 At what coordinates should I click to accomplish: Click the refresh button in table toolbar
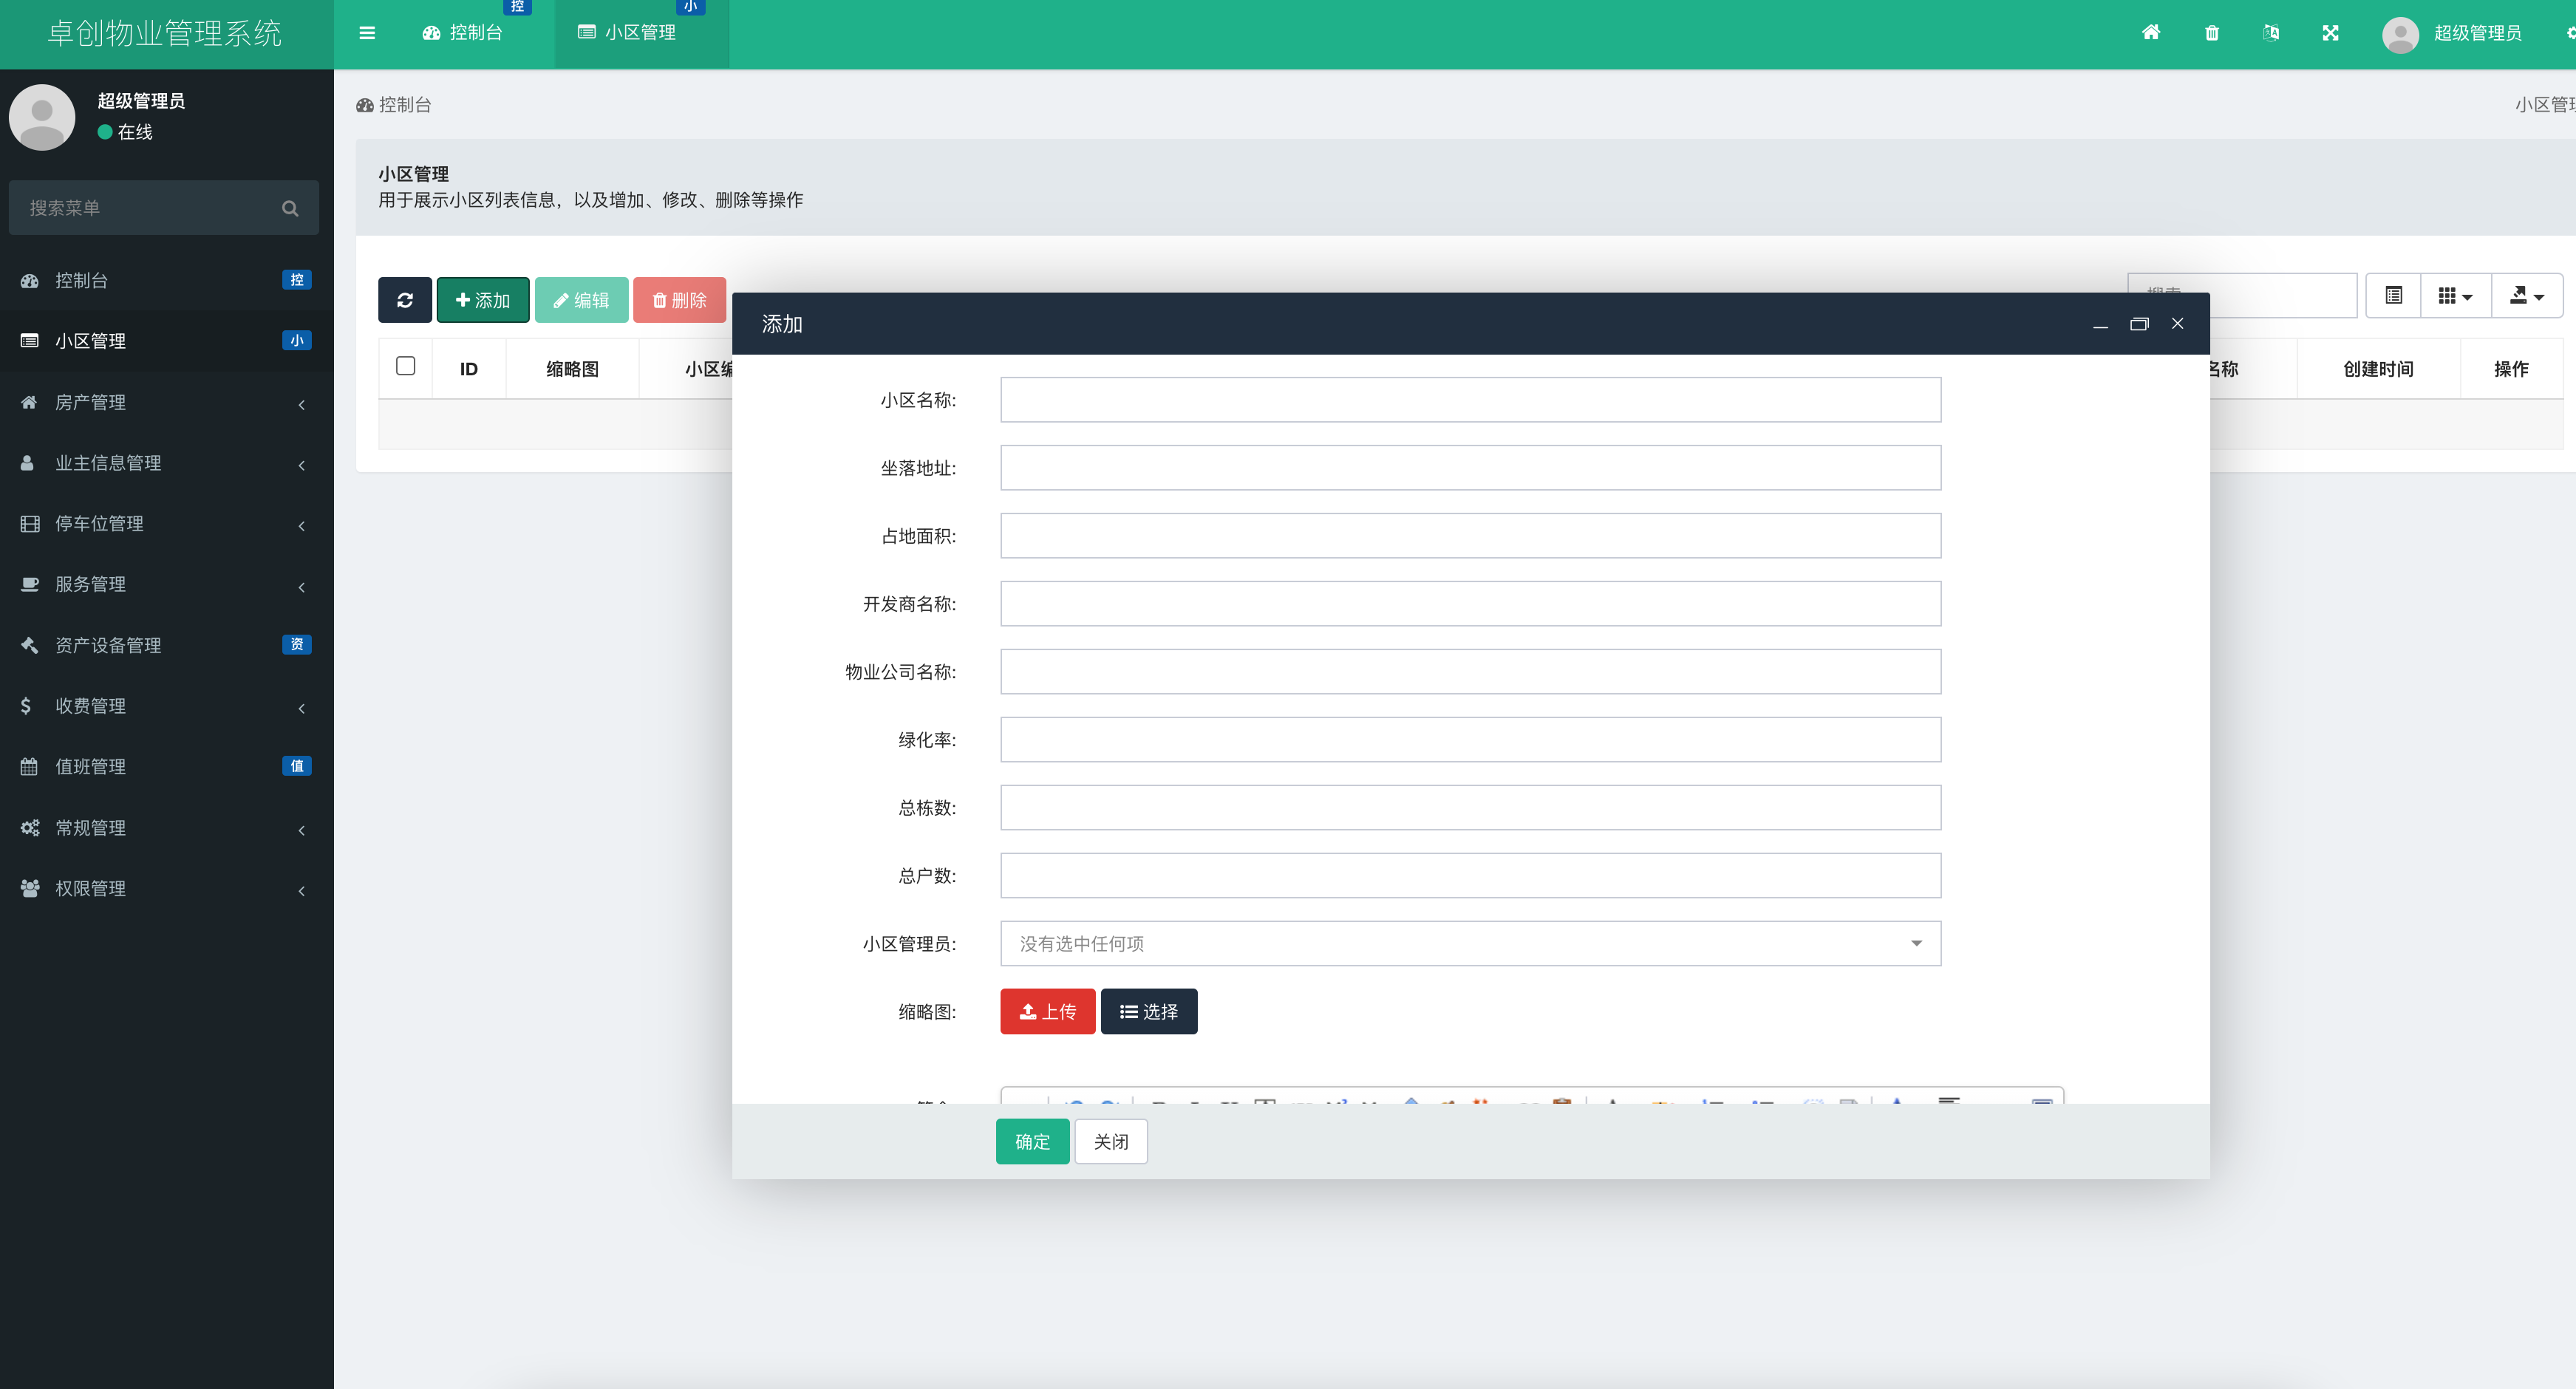[405, 300]
